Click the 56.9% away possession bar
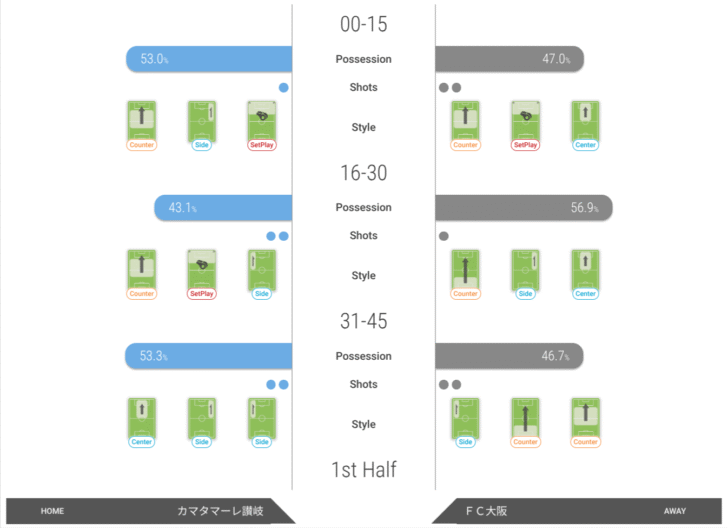This screenshot has width=728, height=528. 524,208
